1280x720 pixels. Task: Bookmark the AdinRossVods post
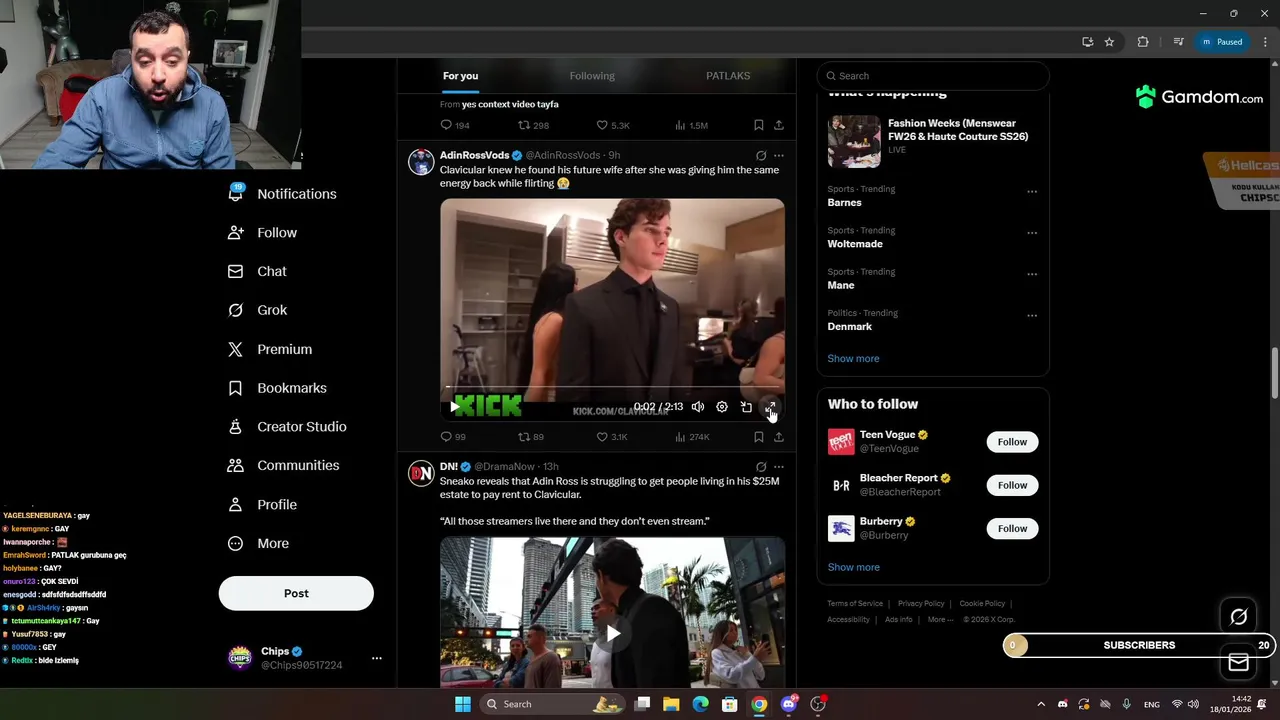[759, 437]
